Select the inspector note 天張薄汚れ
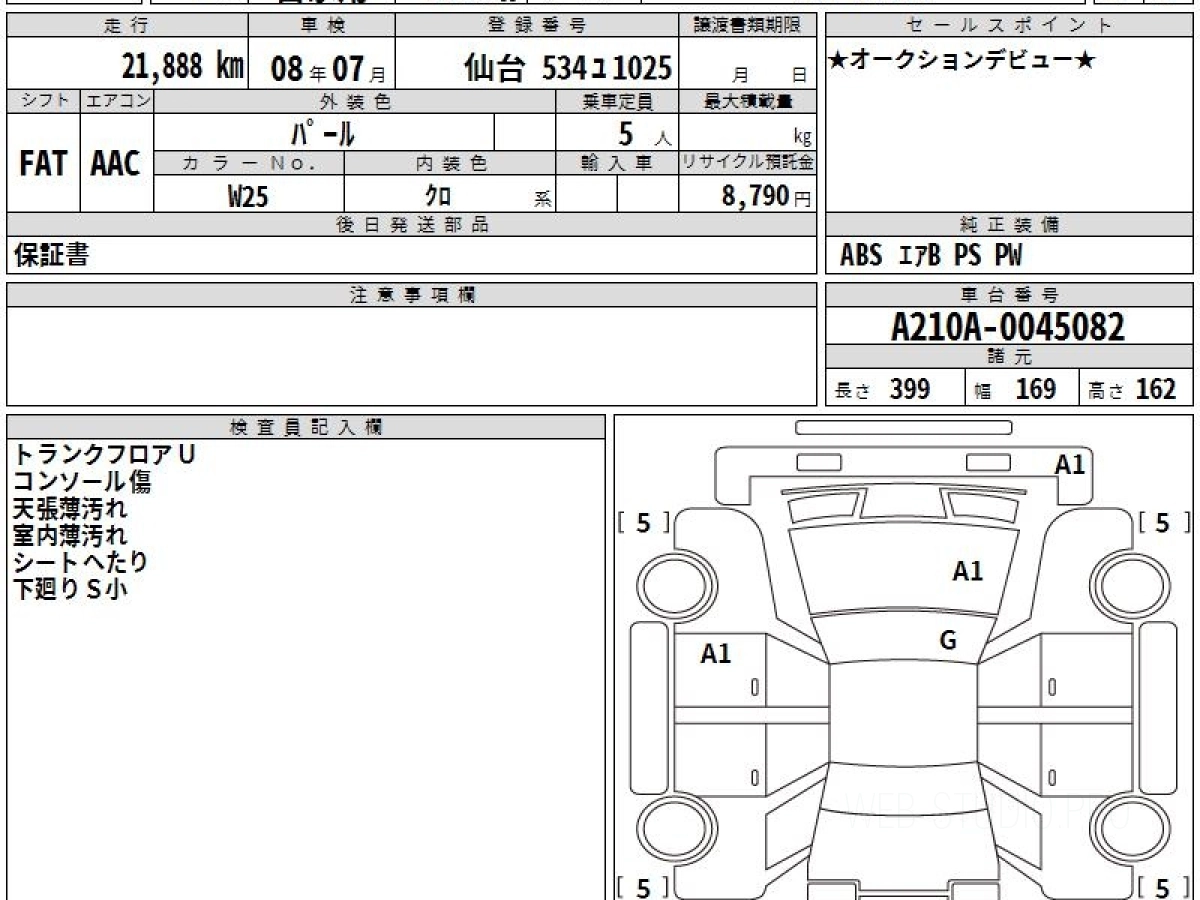Viewport: 1200px width, 900px height. coord(70,509)
